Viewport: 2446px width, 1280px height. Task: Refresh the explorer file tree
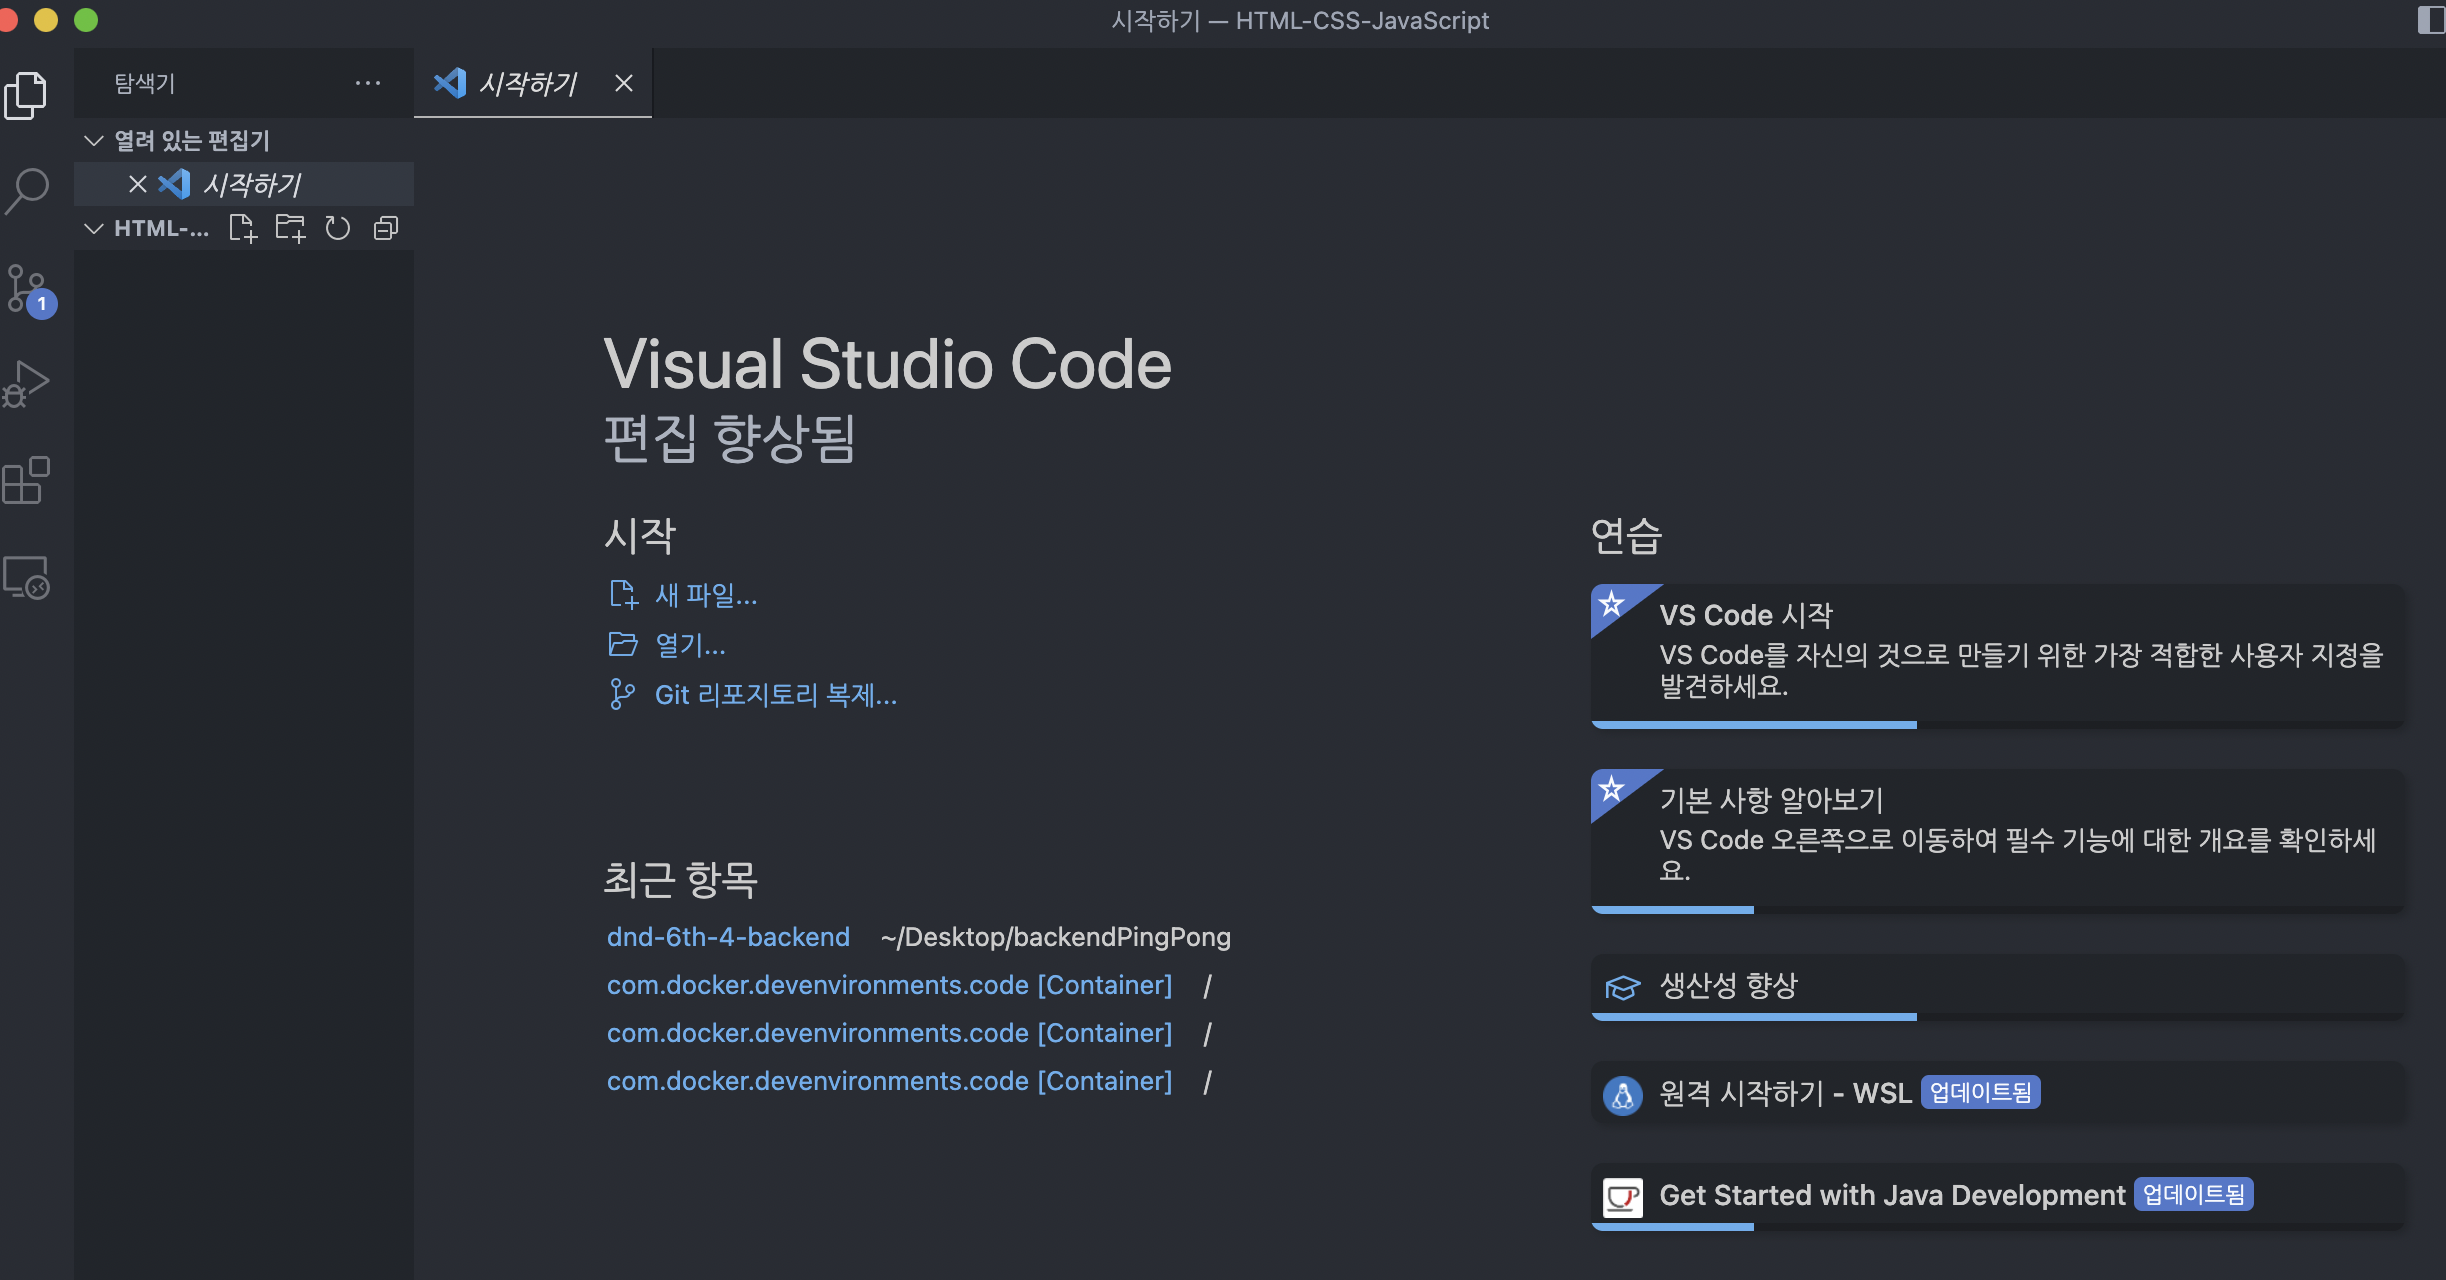338,229
